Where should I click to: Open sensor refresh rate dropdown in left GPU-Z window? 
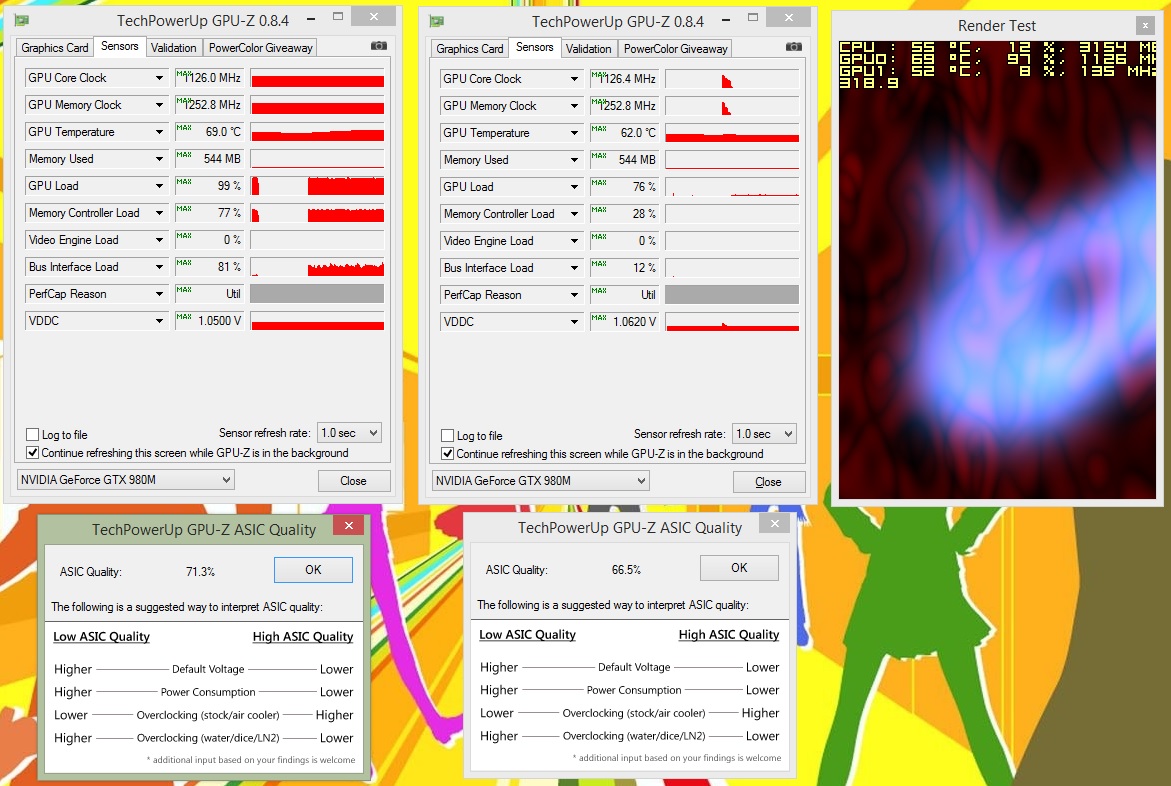350,433
